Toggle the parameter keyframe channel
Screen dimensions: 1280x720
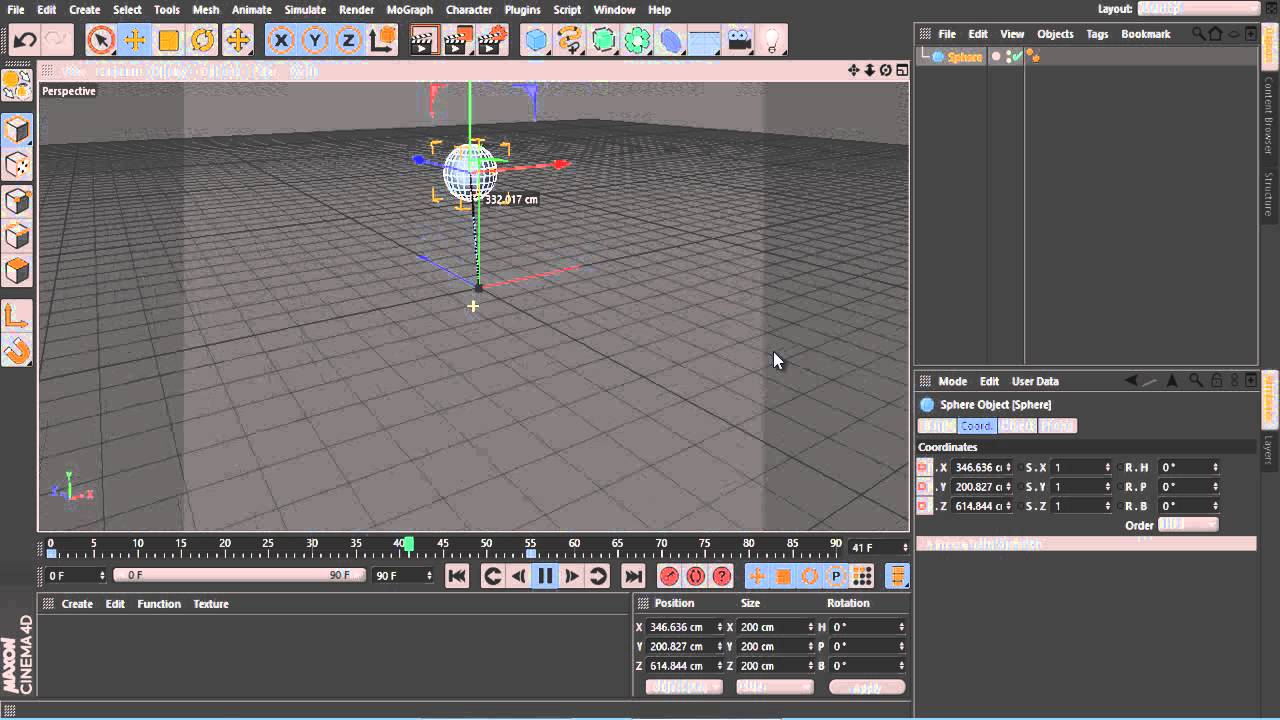[x=836, y=576]
